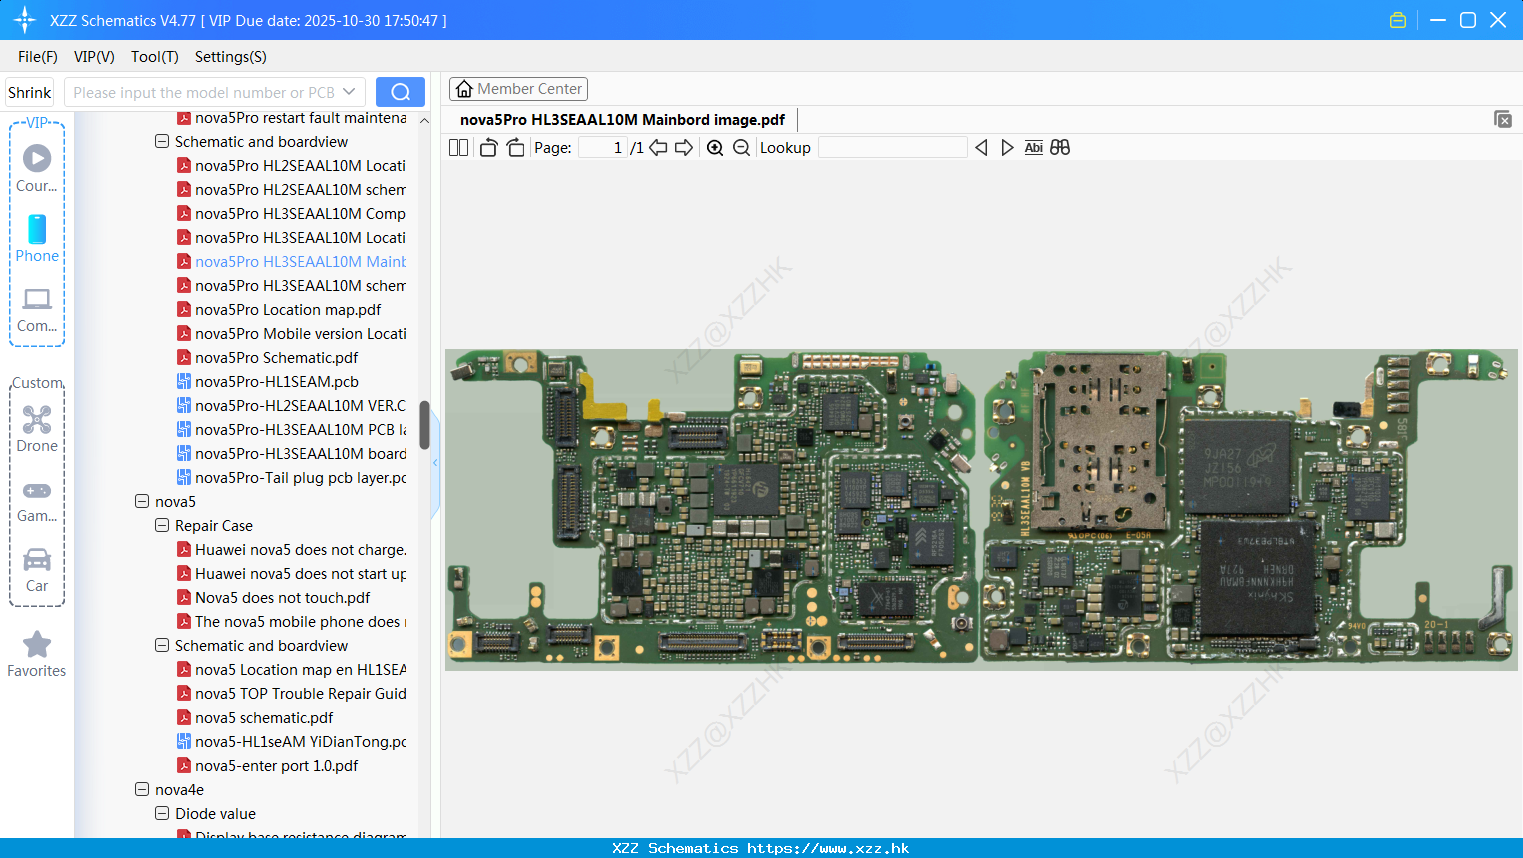Viewport: 1523px width, 858px height.
Task: Open Huawei nova5 does not charge pdf
Action: click(291, 550)
